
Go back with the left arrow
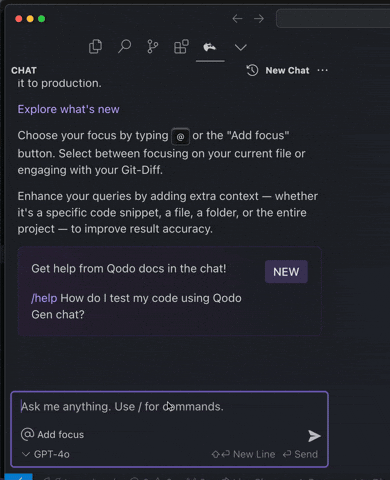point(237,19)
